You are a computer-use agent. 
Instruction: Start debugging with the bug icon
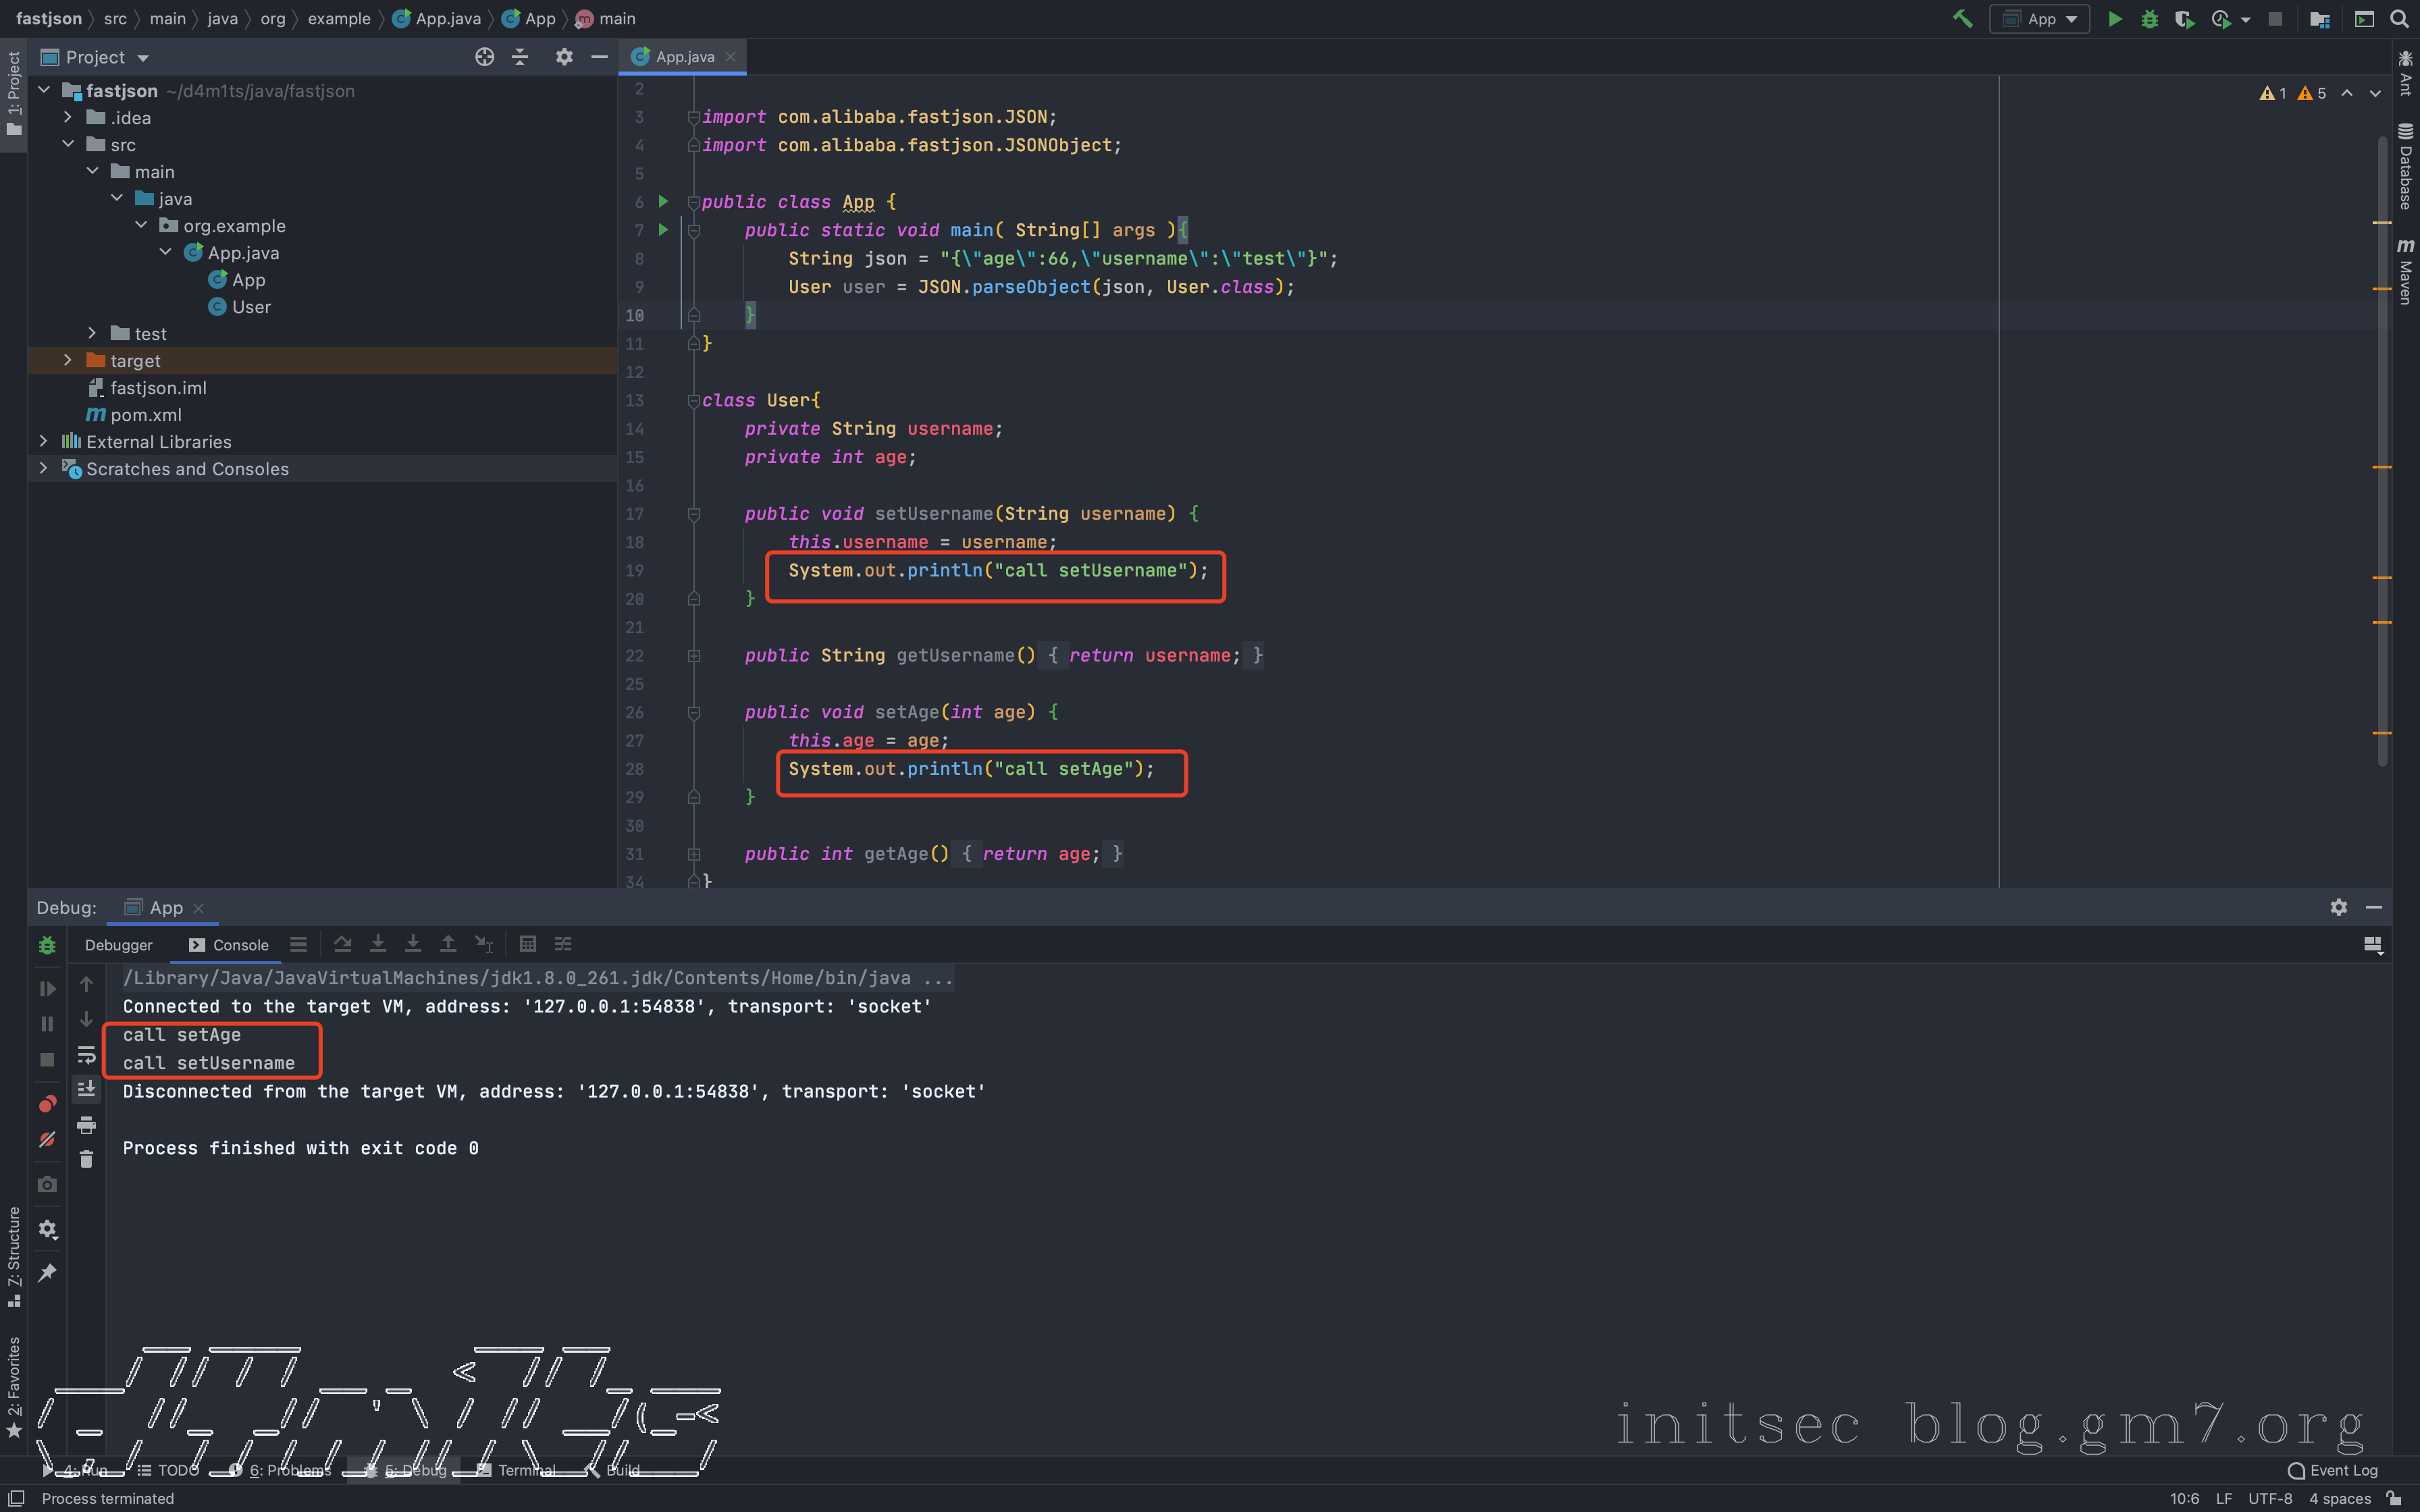(x=2149, y=19)
